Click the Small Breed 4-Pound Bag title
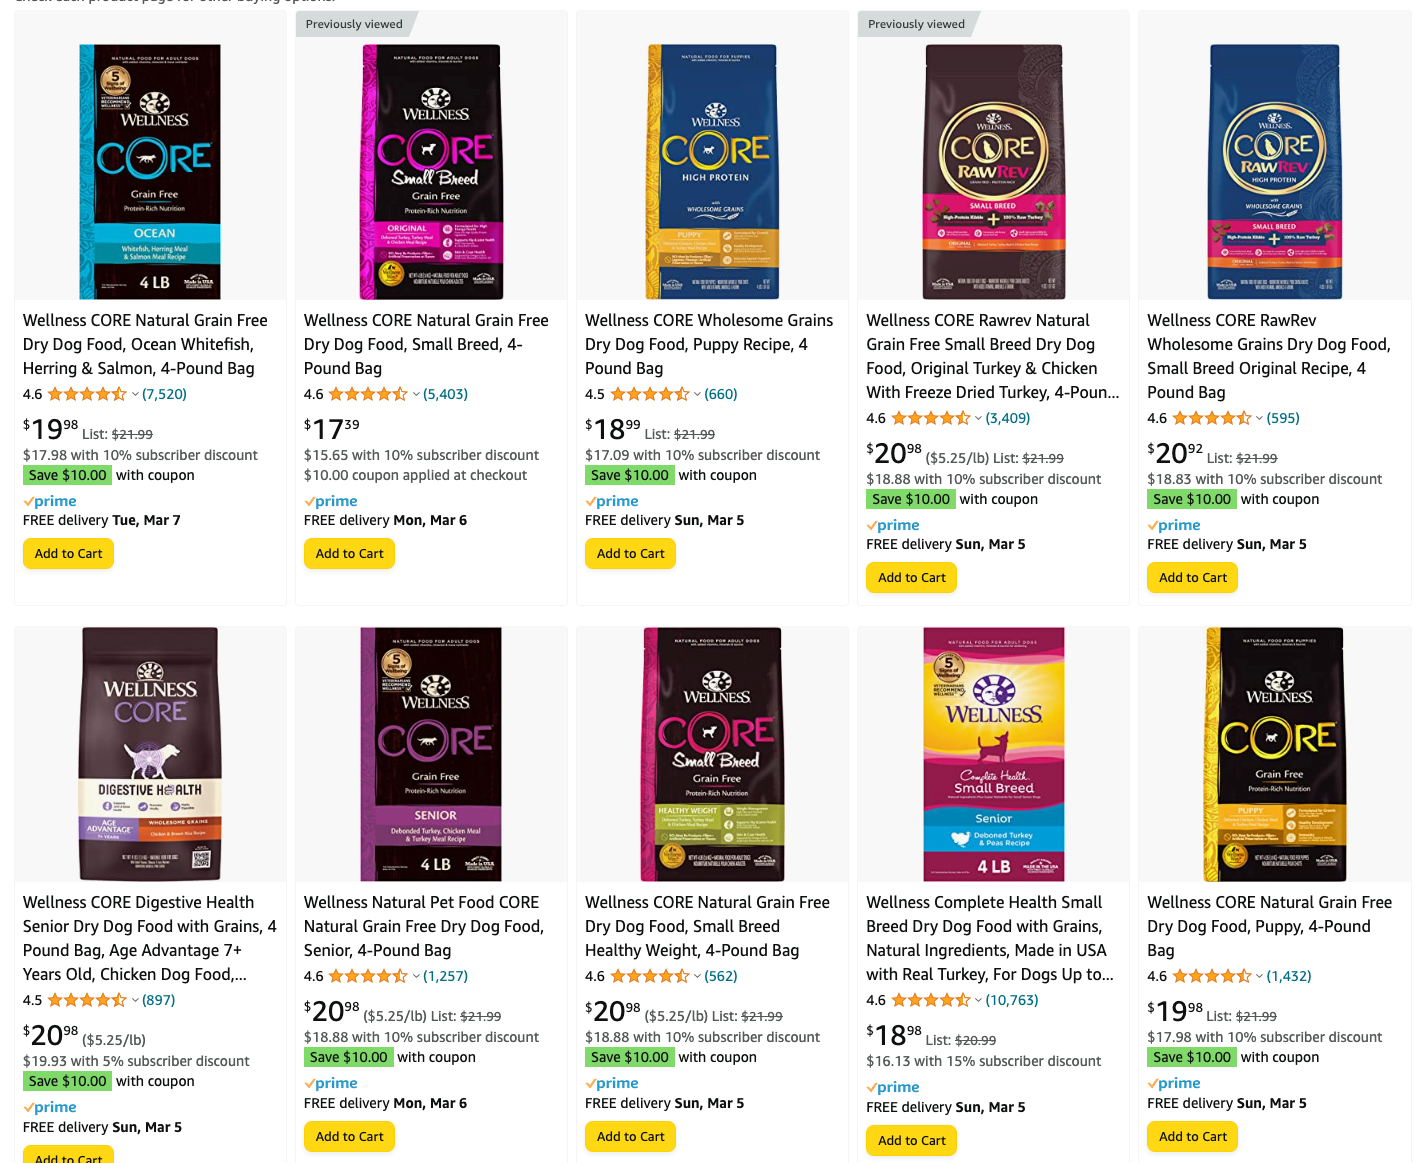This screenshot has width=1419, height=1163. click(426, 345)
